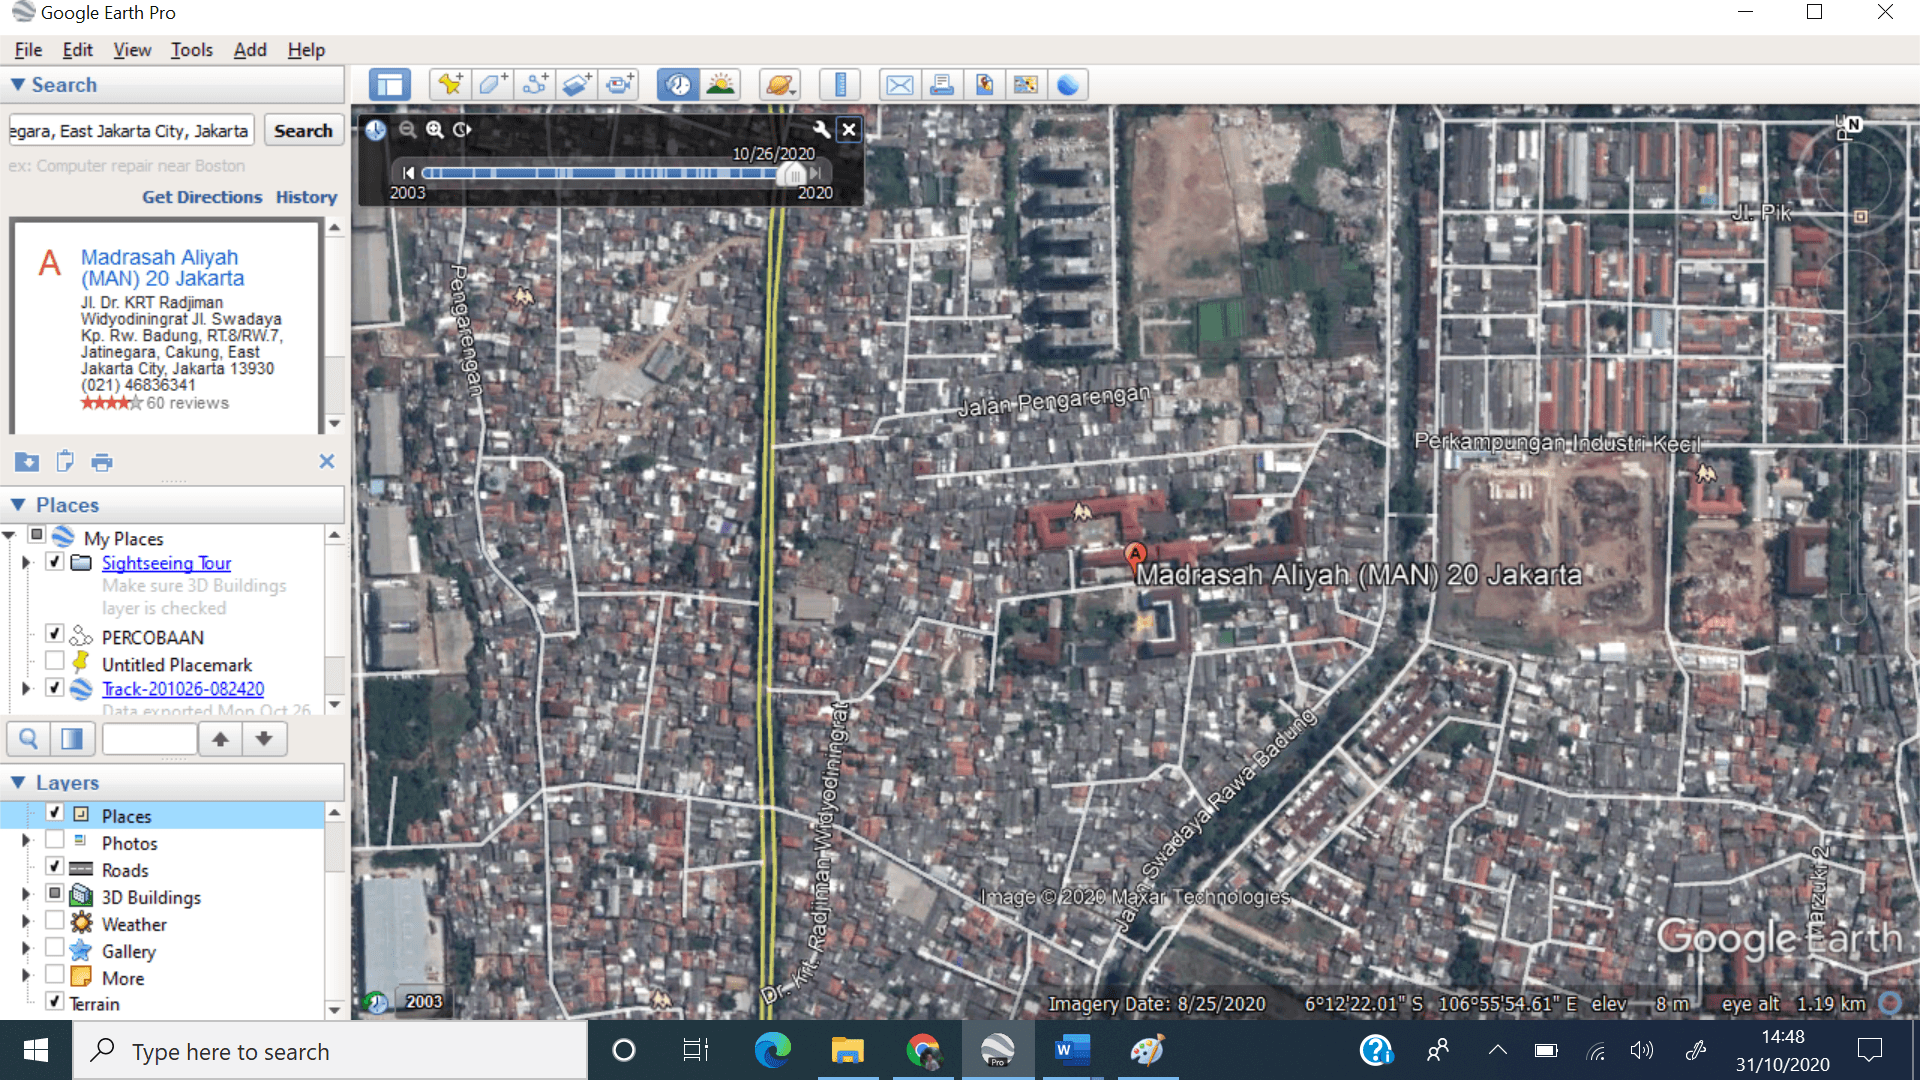Show the ruler tool
The height and width of the screenshot is (1080, 1920).
[x=840, y=85]
